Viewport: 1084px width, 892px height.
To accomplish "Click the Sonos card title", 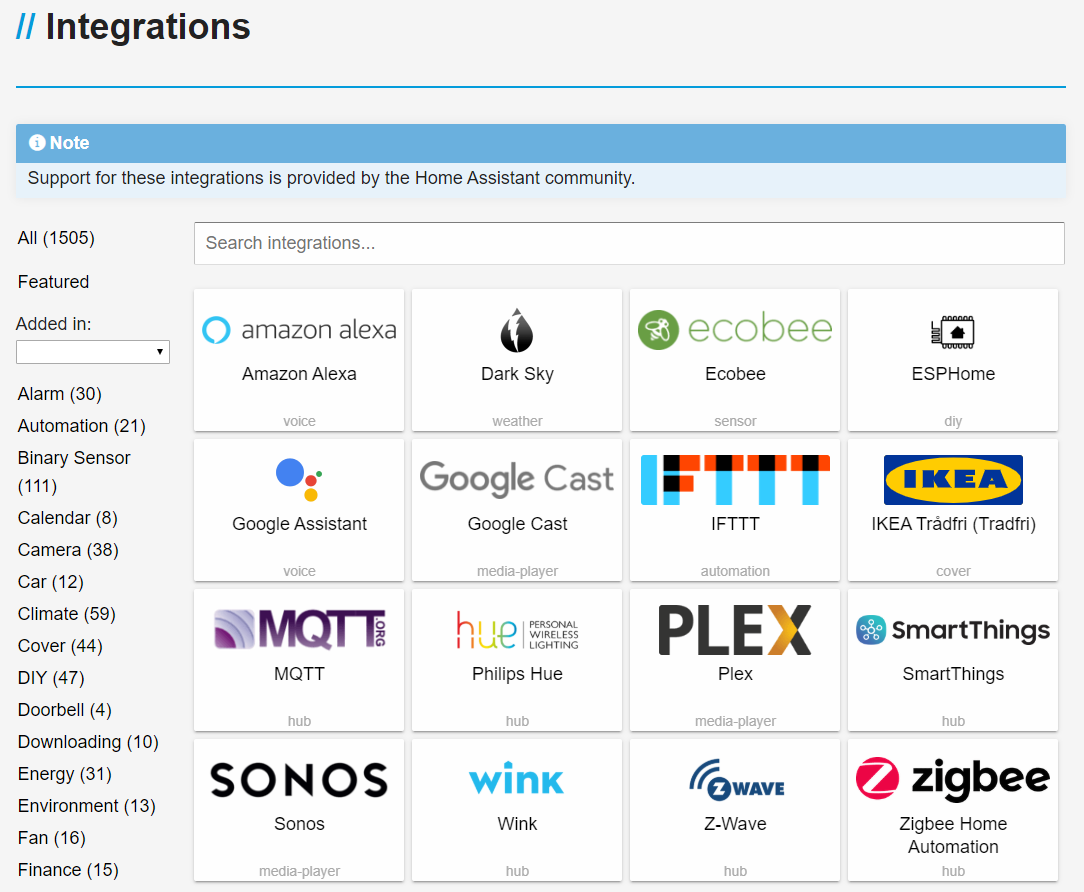I will point(299,824).
